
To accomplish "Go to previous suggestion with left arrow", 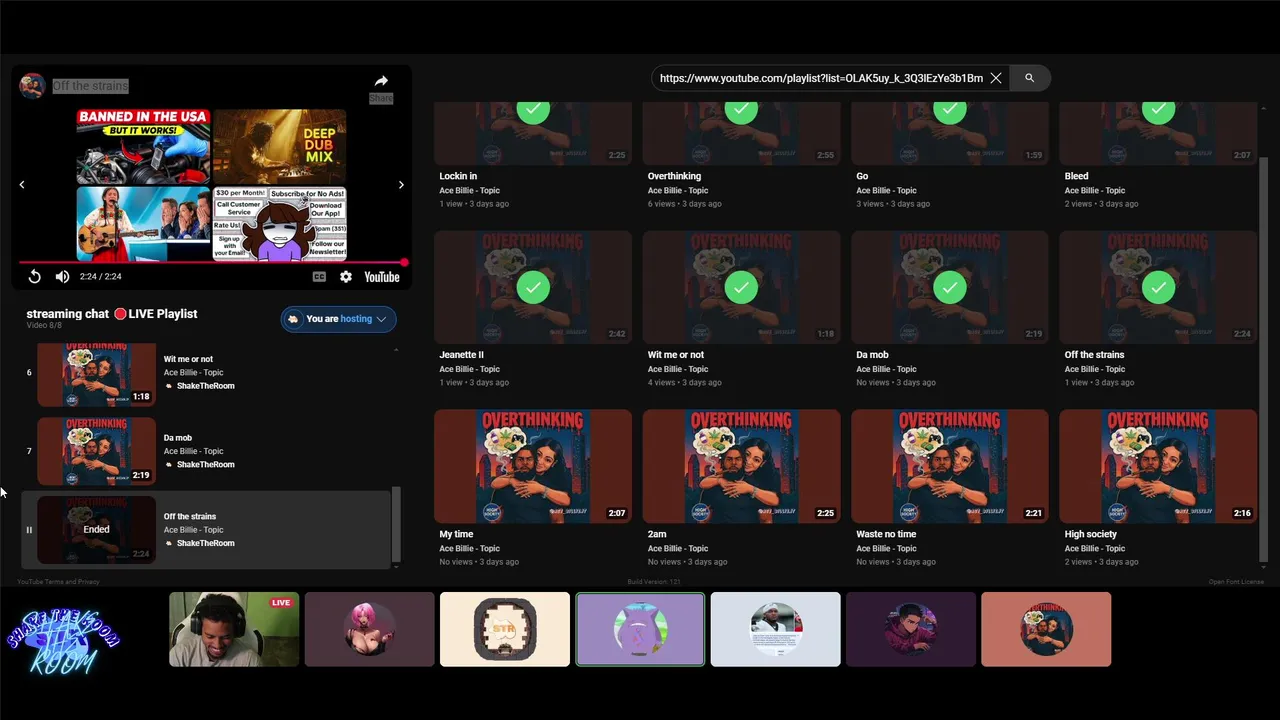I will point(22,185).
